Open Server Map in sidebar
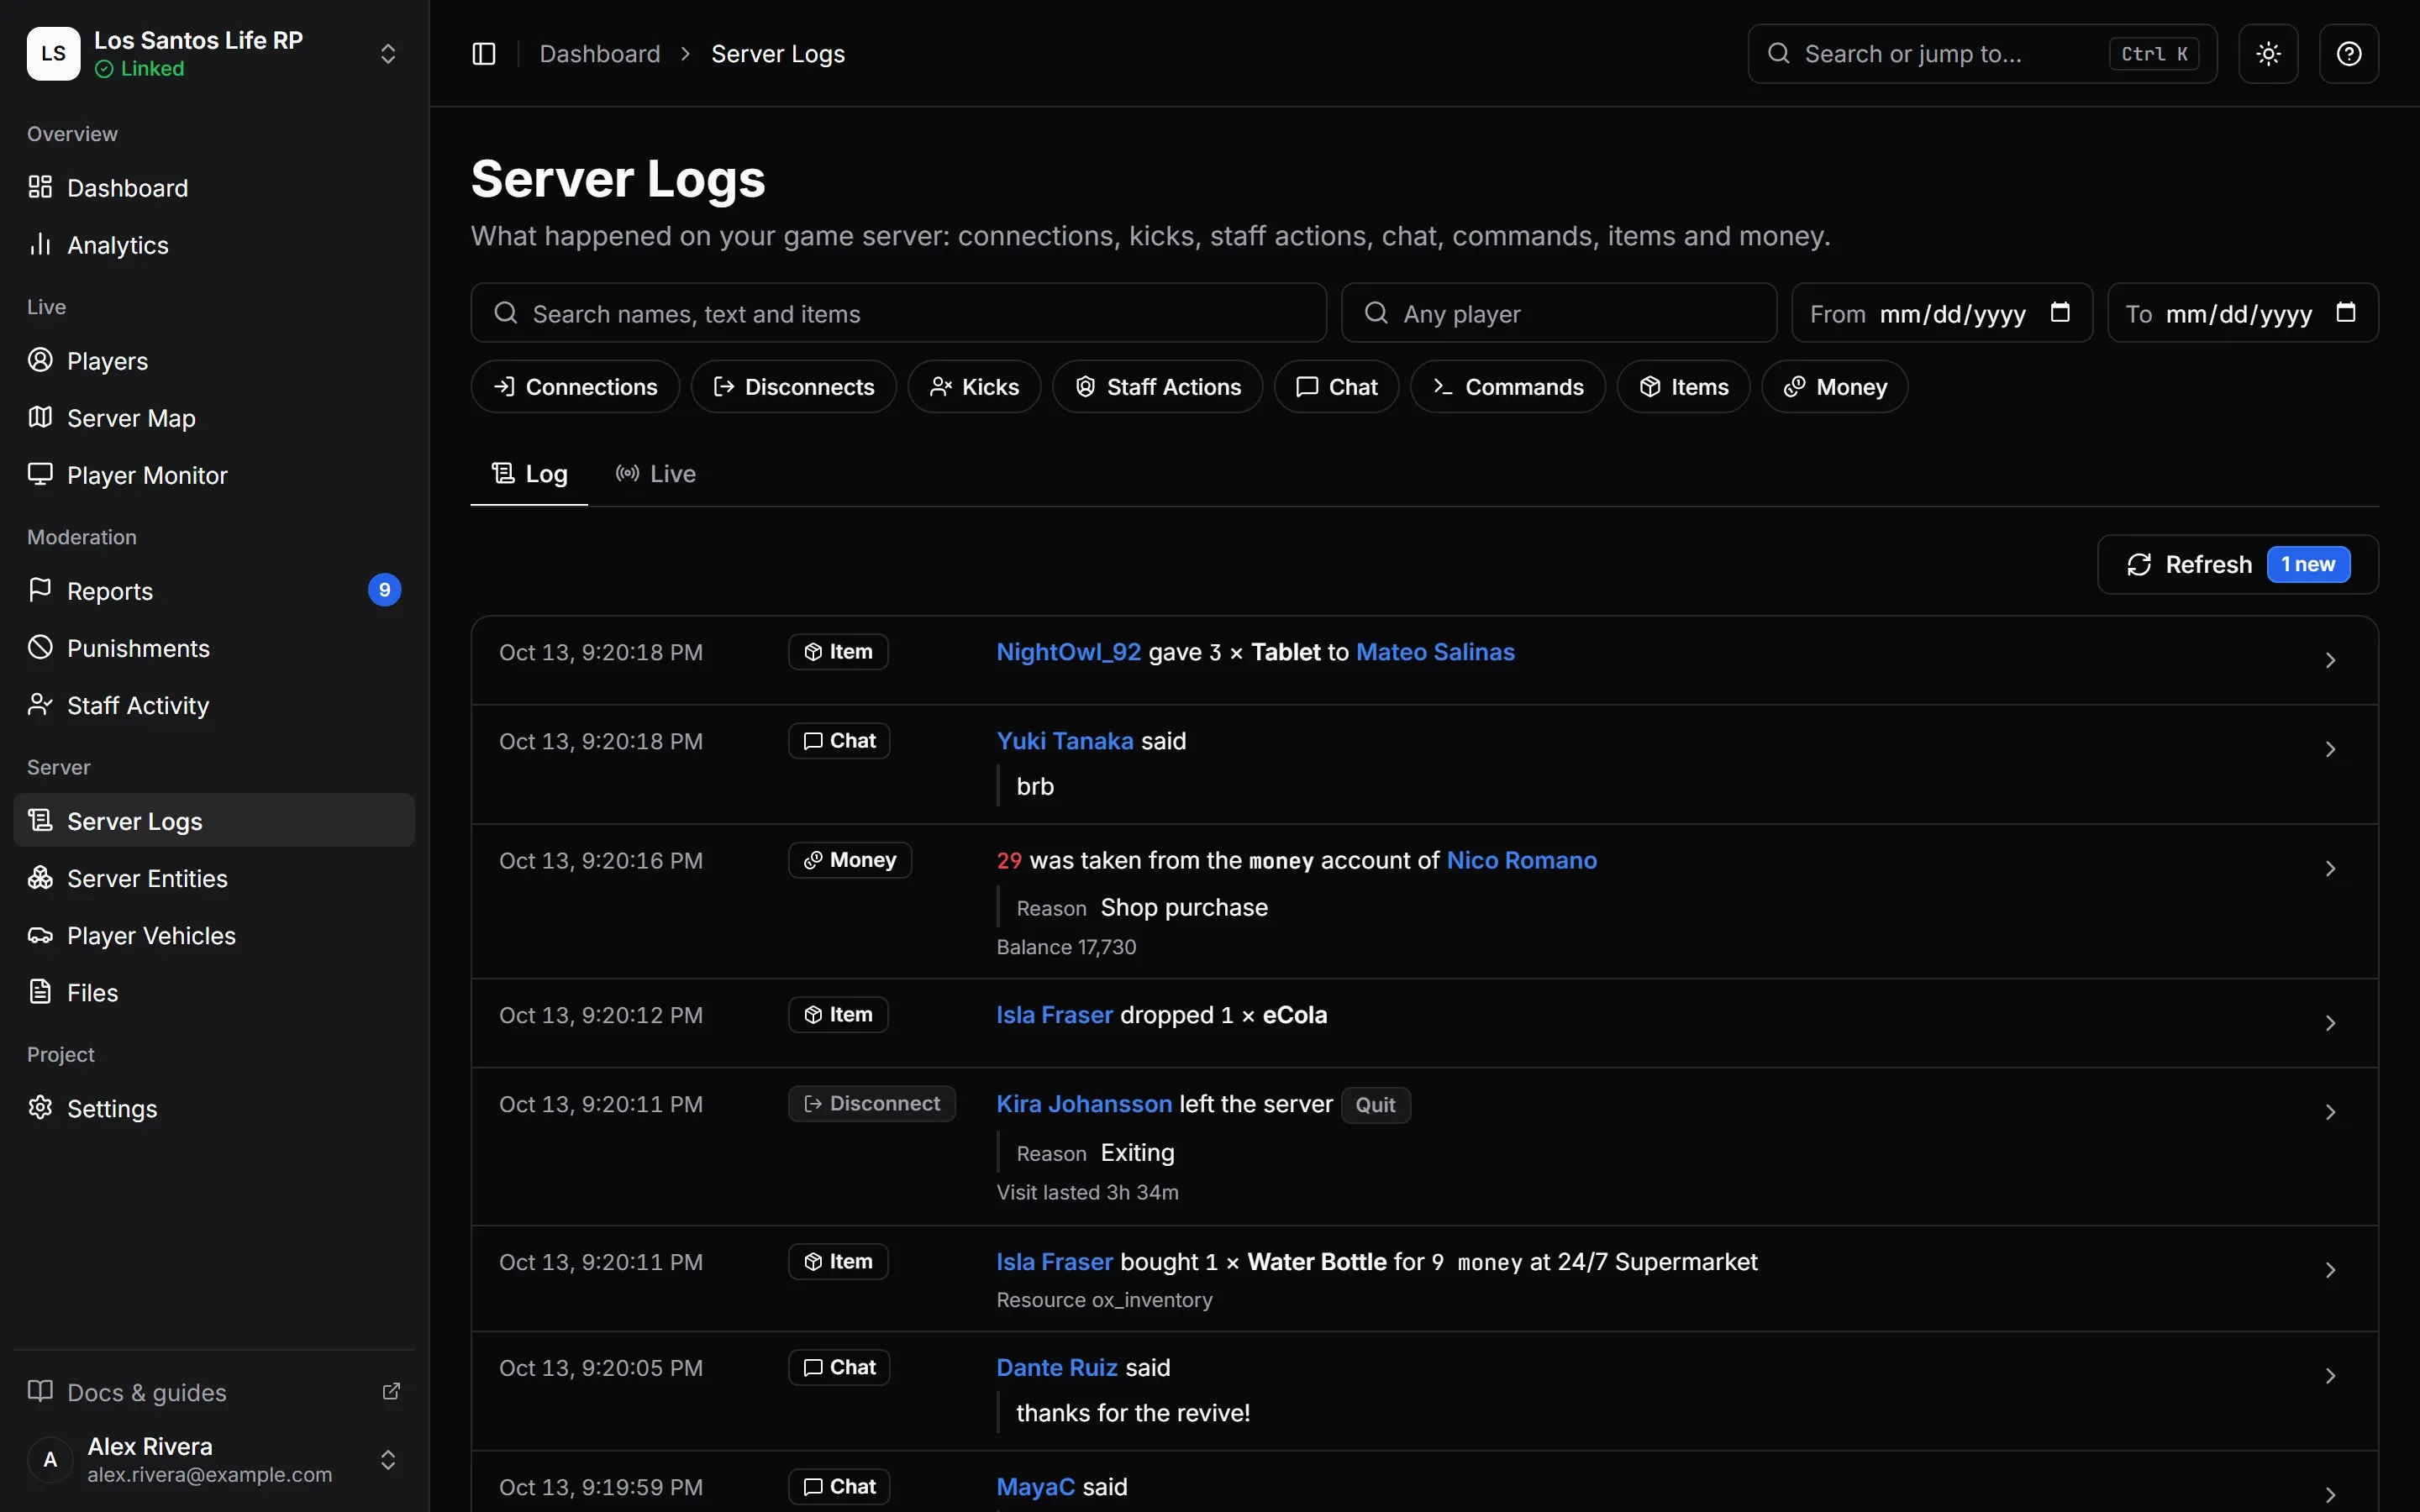This screenshot has width=2420, height=1512. coord(214,418)
